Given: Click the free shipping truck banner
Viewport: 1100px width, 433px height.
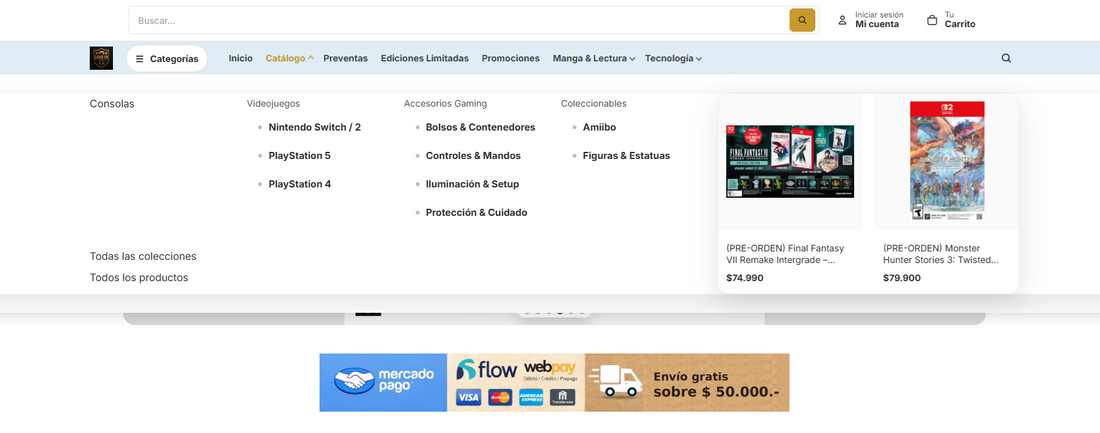Looking at the screenshot, I should coord(687,382).
